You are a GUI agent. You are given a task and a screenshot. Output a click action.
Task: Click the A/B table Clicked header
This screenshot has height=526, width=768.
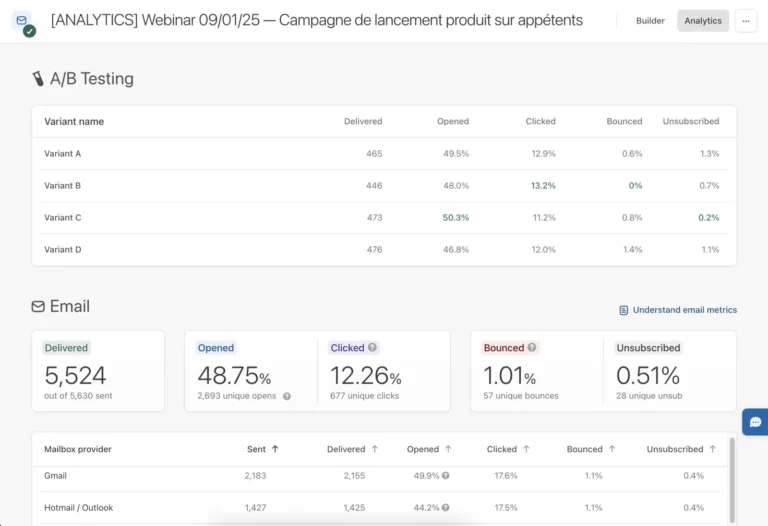[541, 121]
